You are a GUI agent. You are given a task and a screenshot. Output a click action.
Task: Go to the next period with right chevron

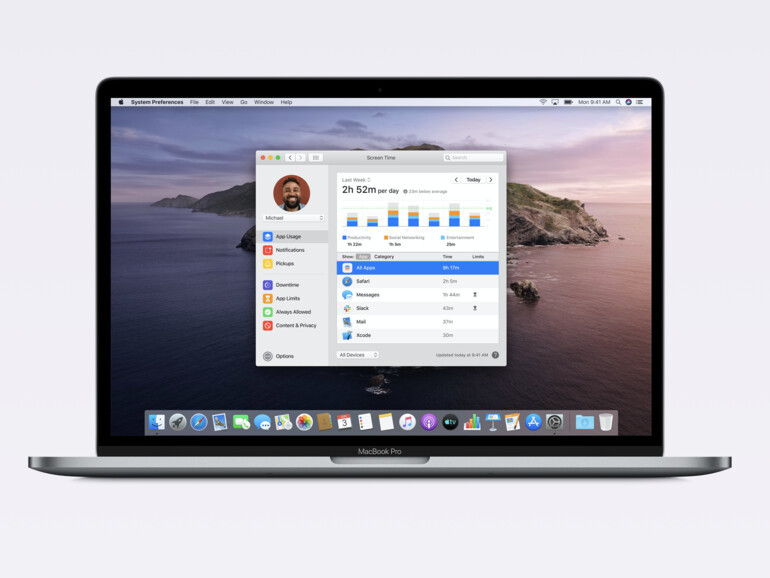point(490,180)
